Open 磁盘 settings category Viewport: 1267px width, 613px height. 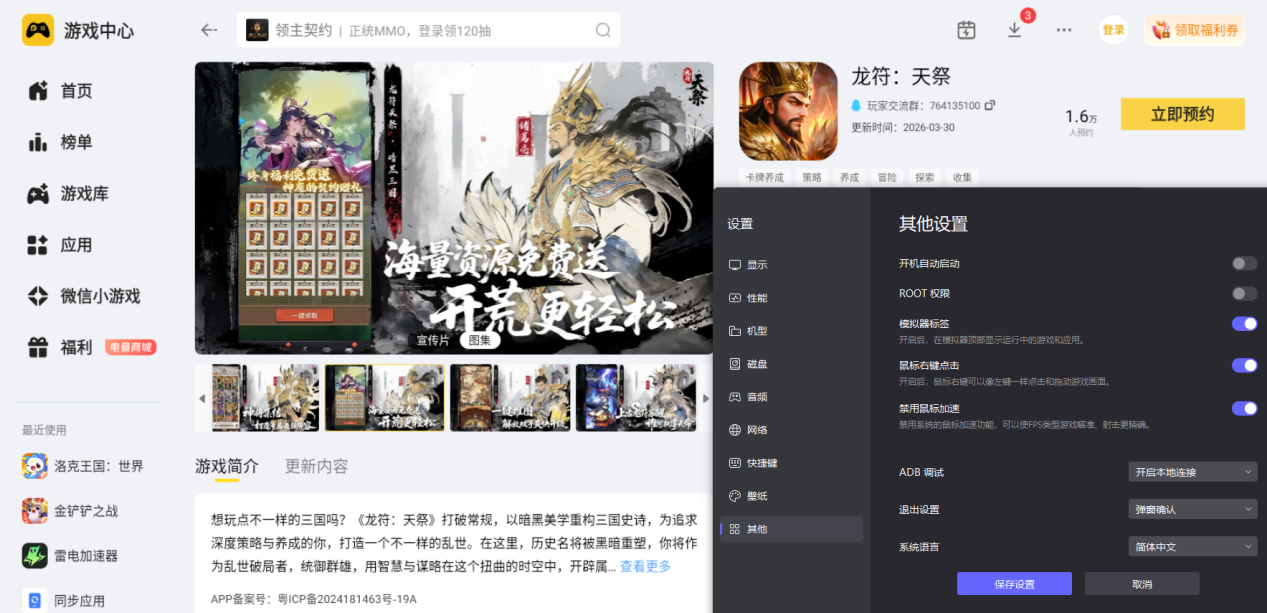pyautogui.click(x=791, y=364)
